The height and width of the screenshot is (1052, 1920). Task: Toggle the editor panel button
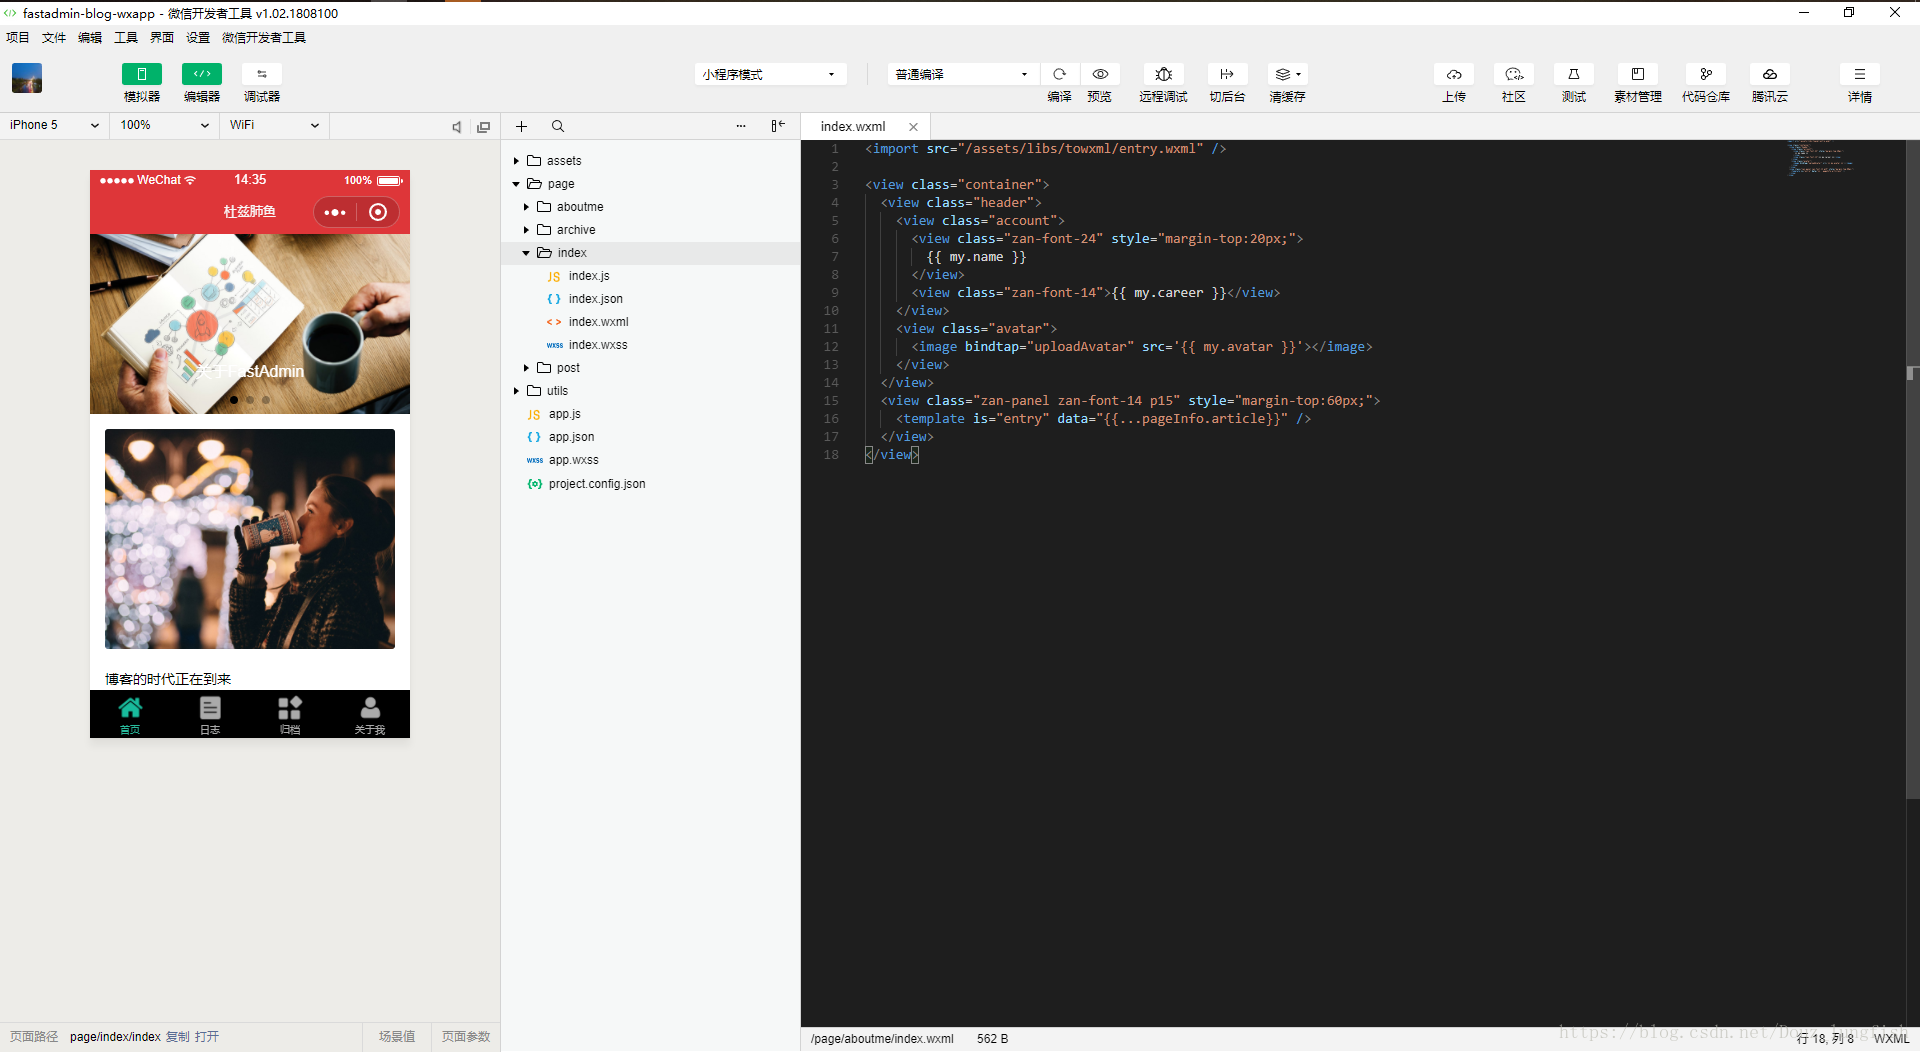[202, 74]
